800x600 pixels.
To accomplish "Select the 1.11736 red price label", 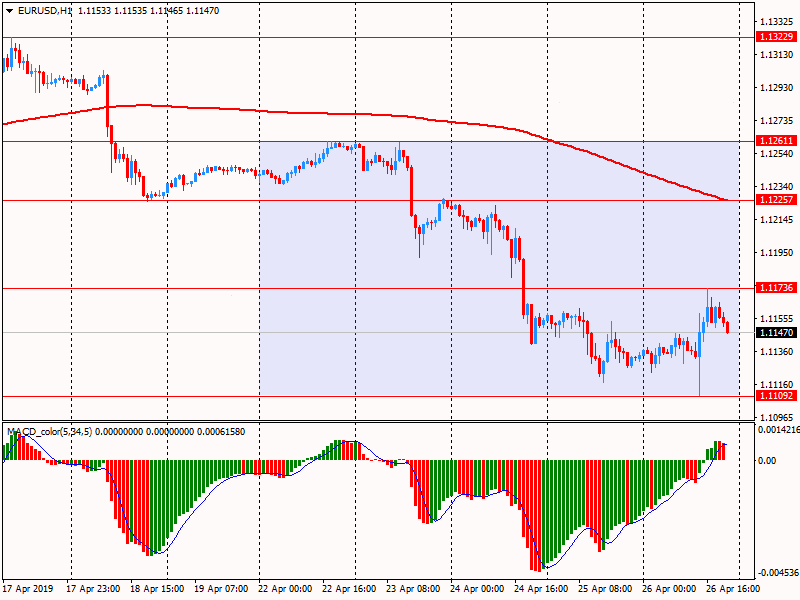I will (x=776, y=288).
